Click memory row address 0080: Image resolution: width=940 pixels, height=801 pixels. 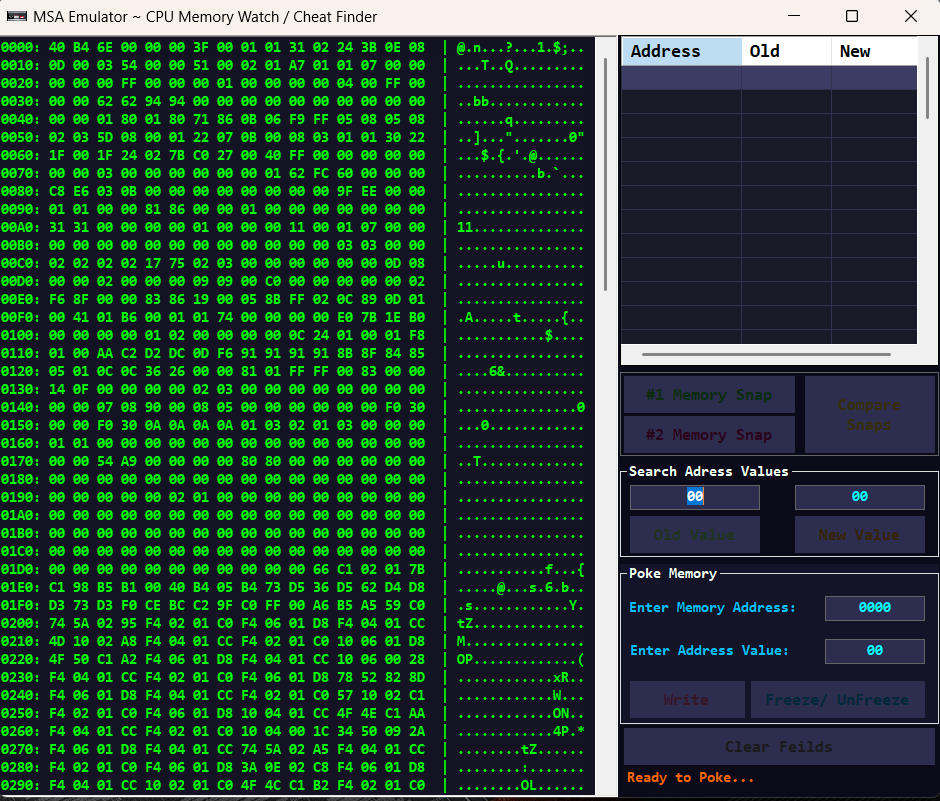[x=20, y=191]
